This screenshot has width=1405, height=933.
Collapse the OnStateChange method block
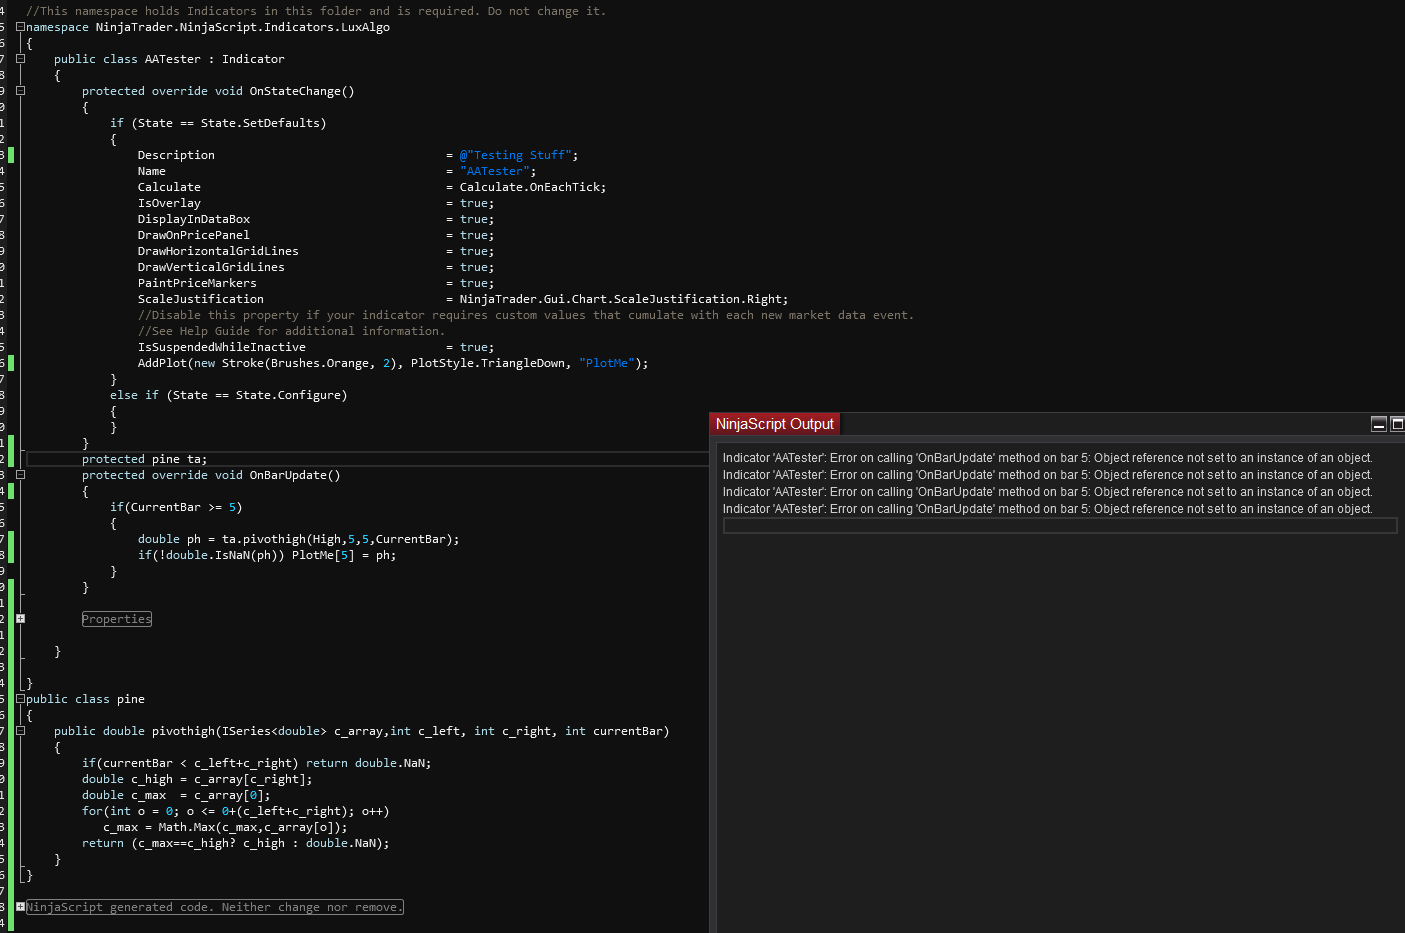click(20, 91)
